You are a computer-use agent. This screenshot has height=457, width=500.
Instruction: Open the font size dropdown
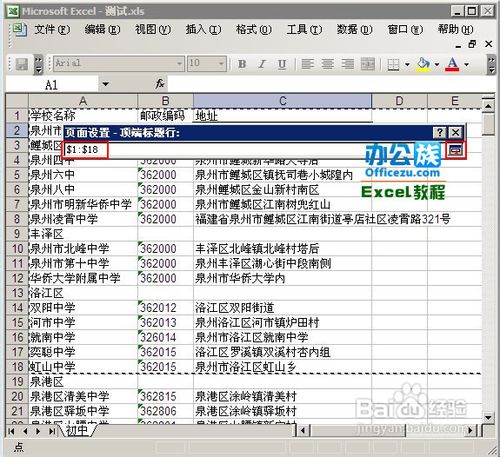coord(221,63)
